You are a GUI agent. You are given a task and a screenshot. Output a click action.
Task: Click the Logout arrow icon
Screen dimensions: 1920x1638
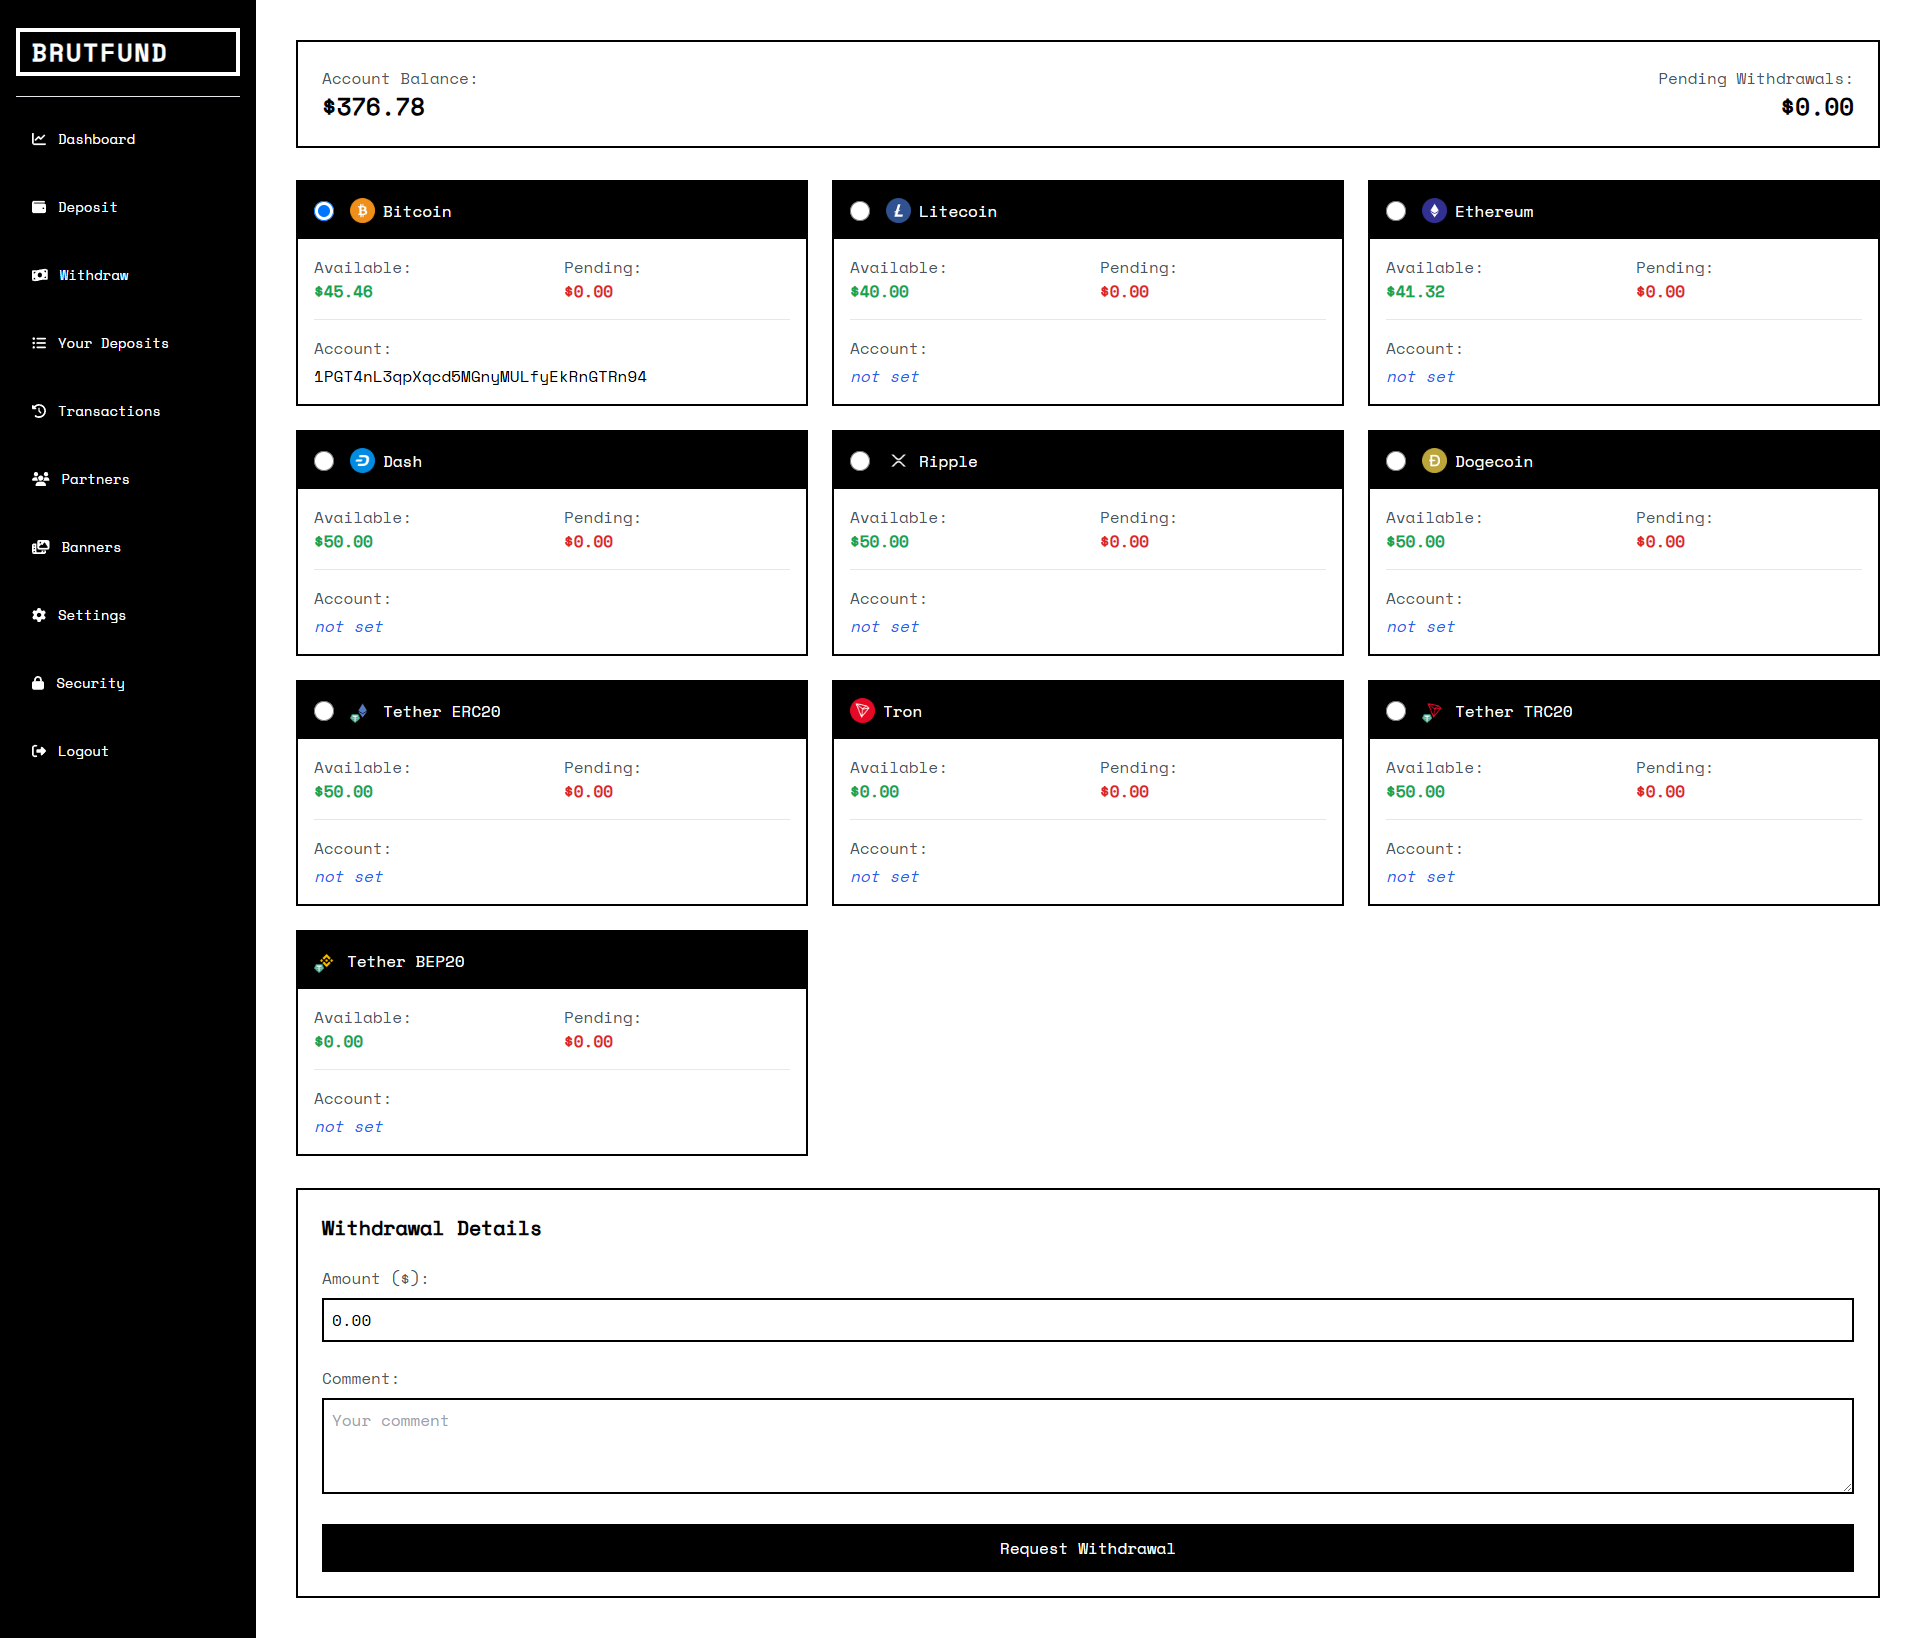(x=39, y=751)
